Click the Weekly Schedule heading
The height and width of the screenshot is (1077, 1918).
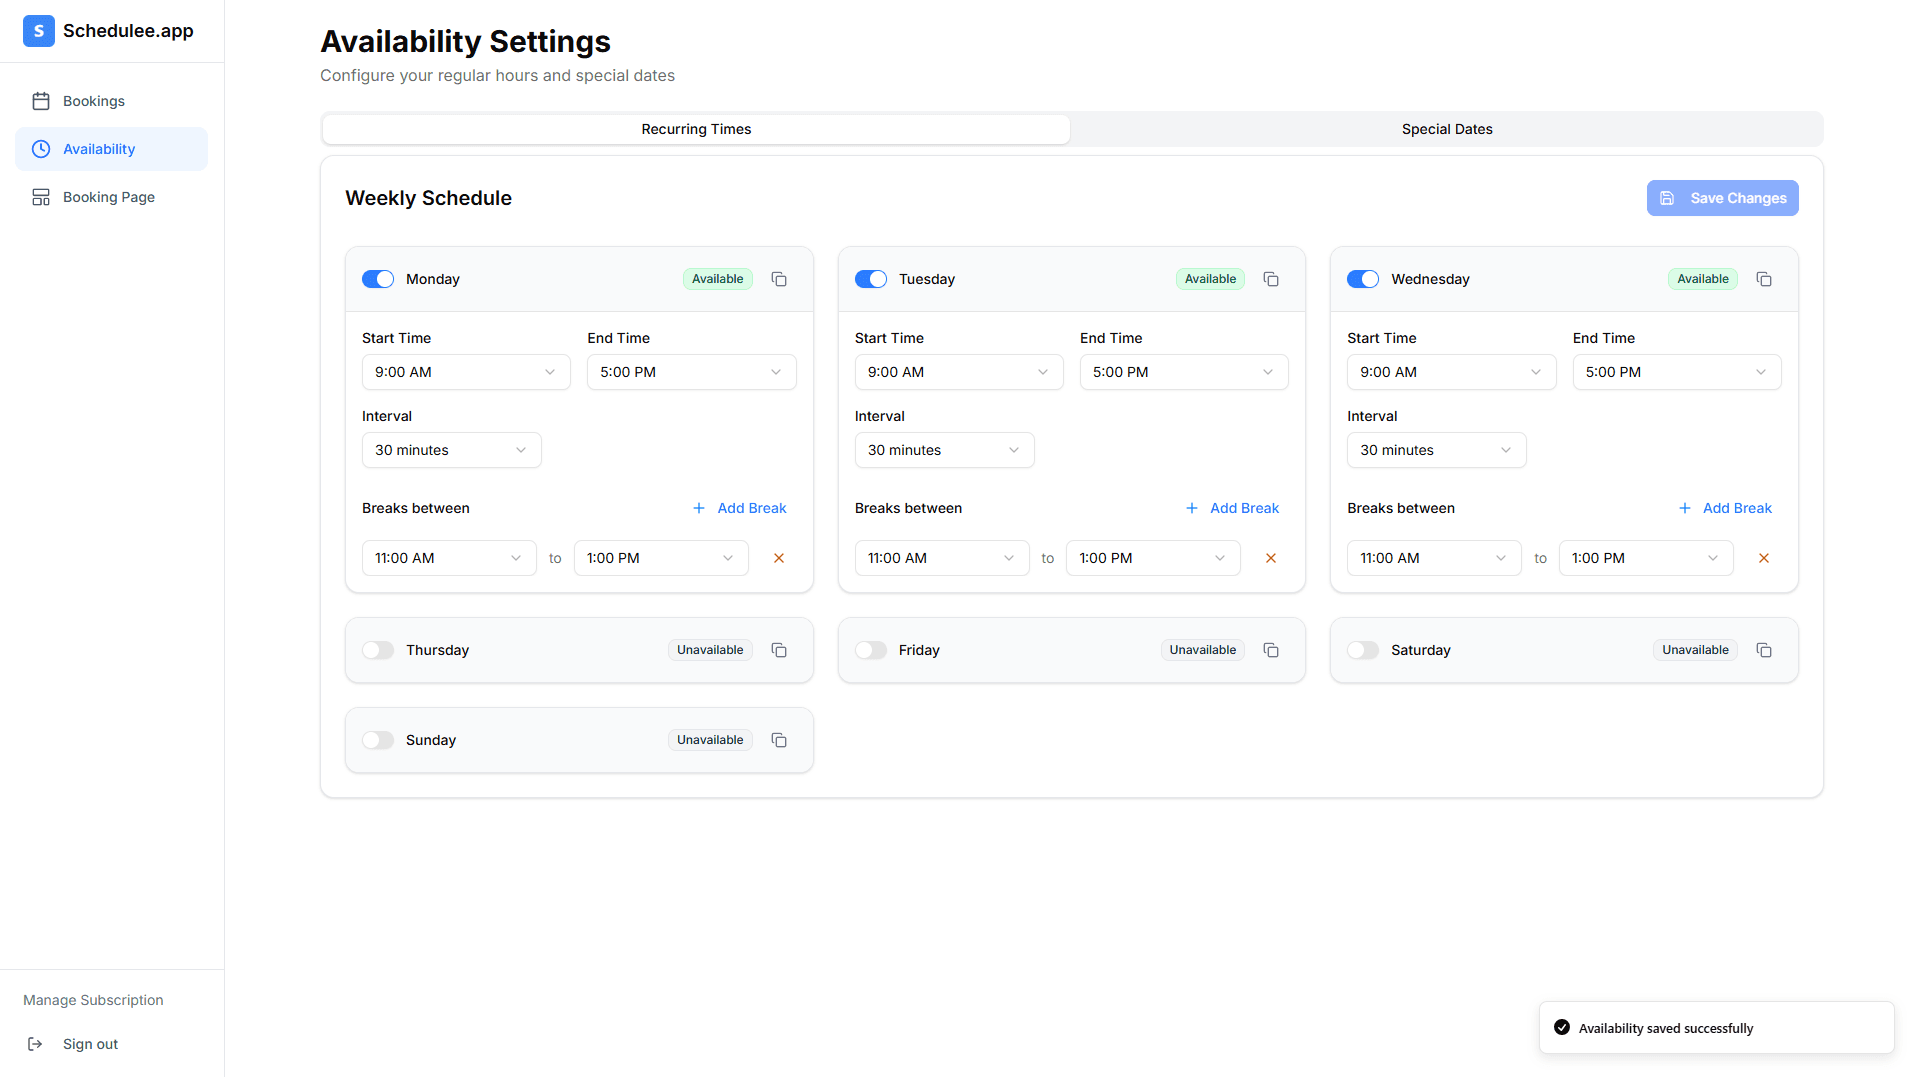(428, 198)
